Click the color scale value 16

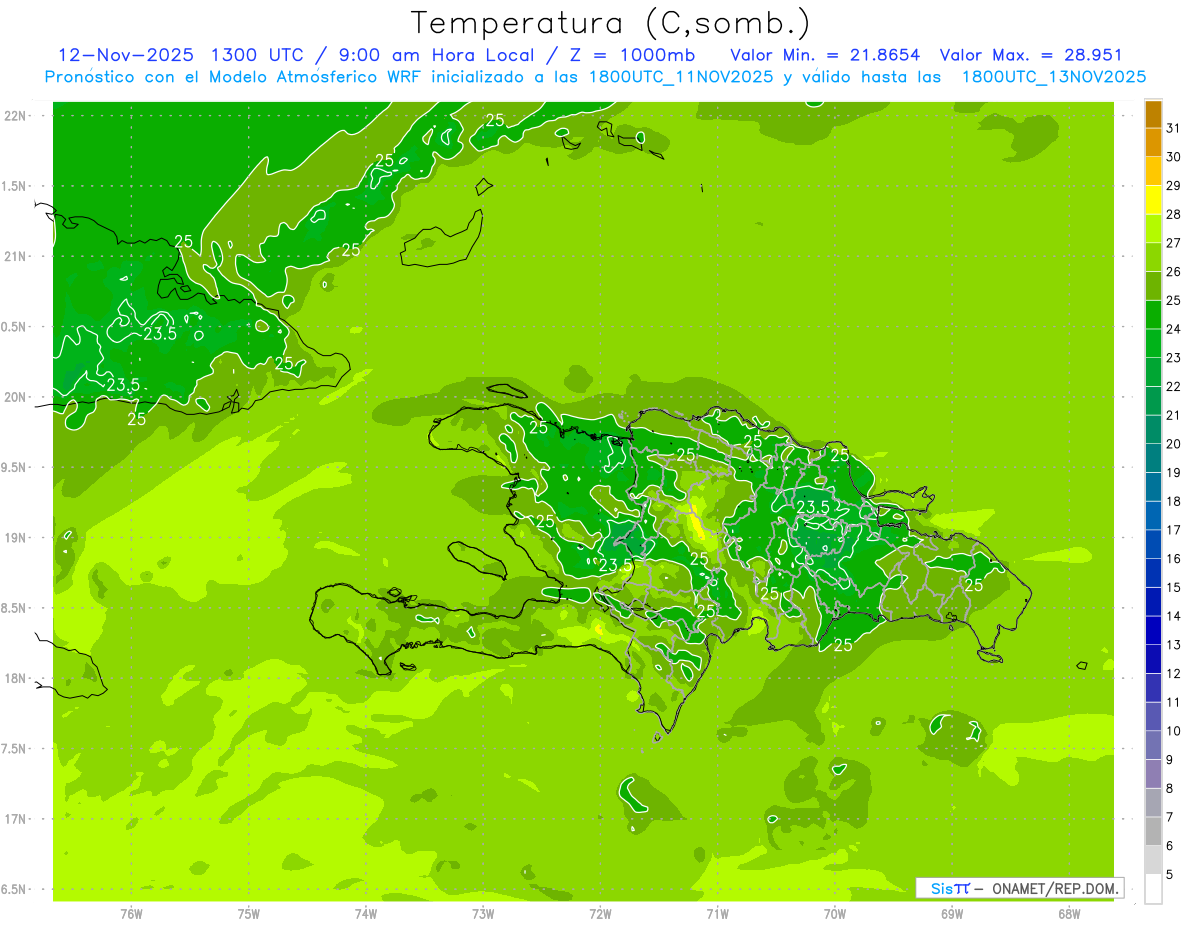tap(1174, 558)
